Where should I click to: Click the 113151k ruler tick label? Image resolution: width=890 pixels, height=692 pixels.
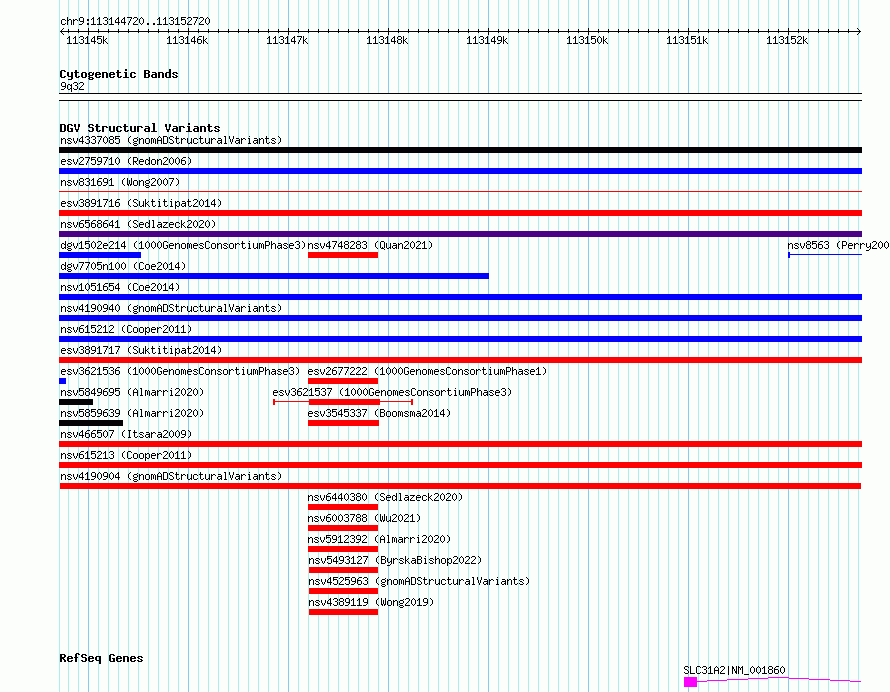(x=686, y=40)
